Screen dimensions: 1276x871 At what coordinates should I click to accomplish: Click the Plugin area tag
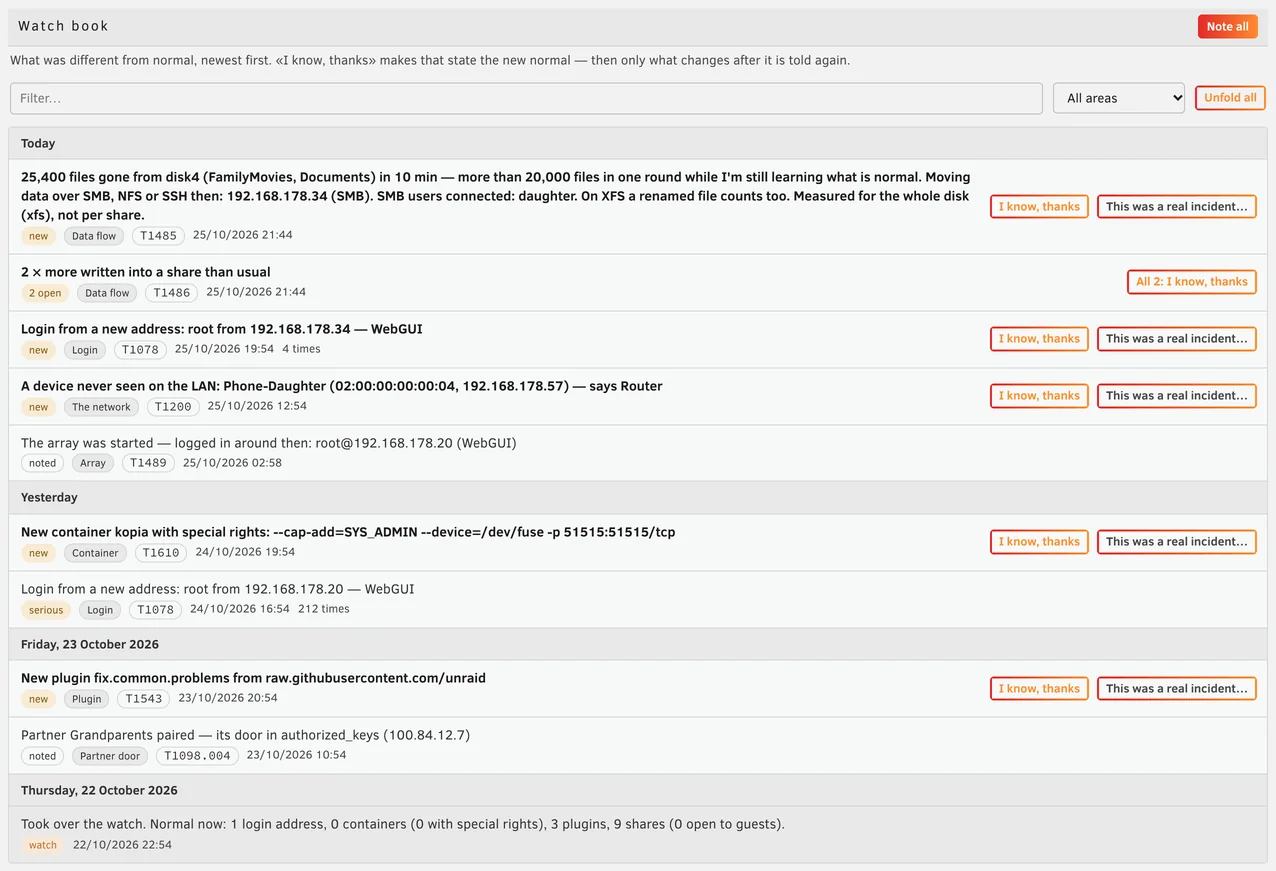[x=86, y=699]
